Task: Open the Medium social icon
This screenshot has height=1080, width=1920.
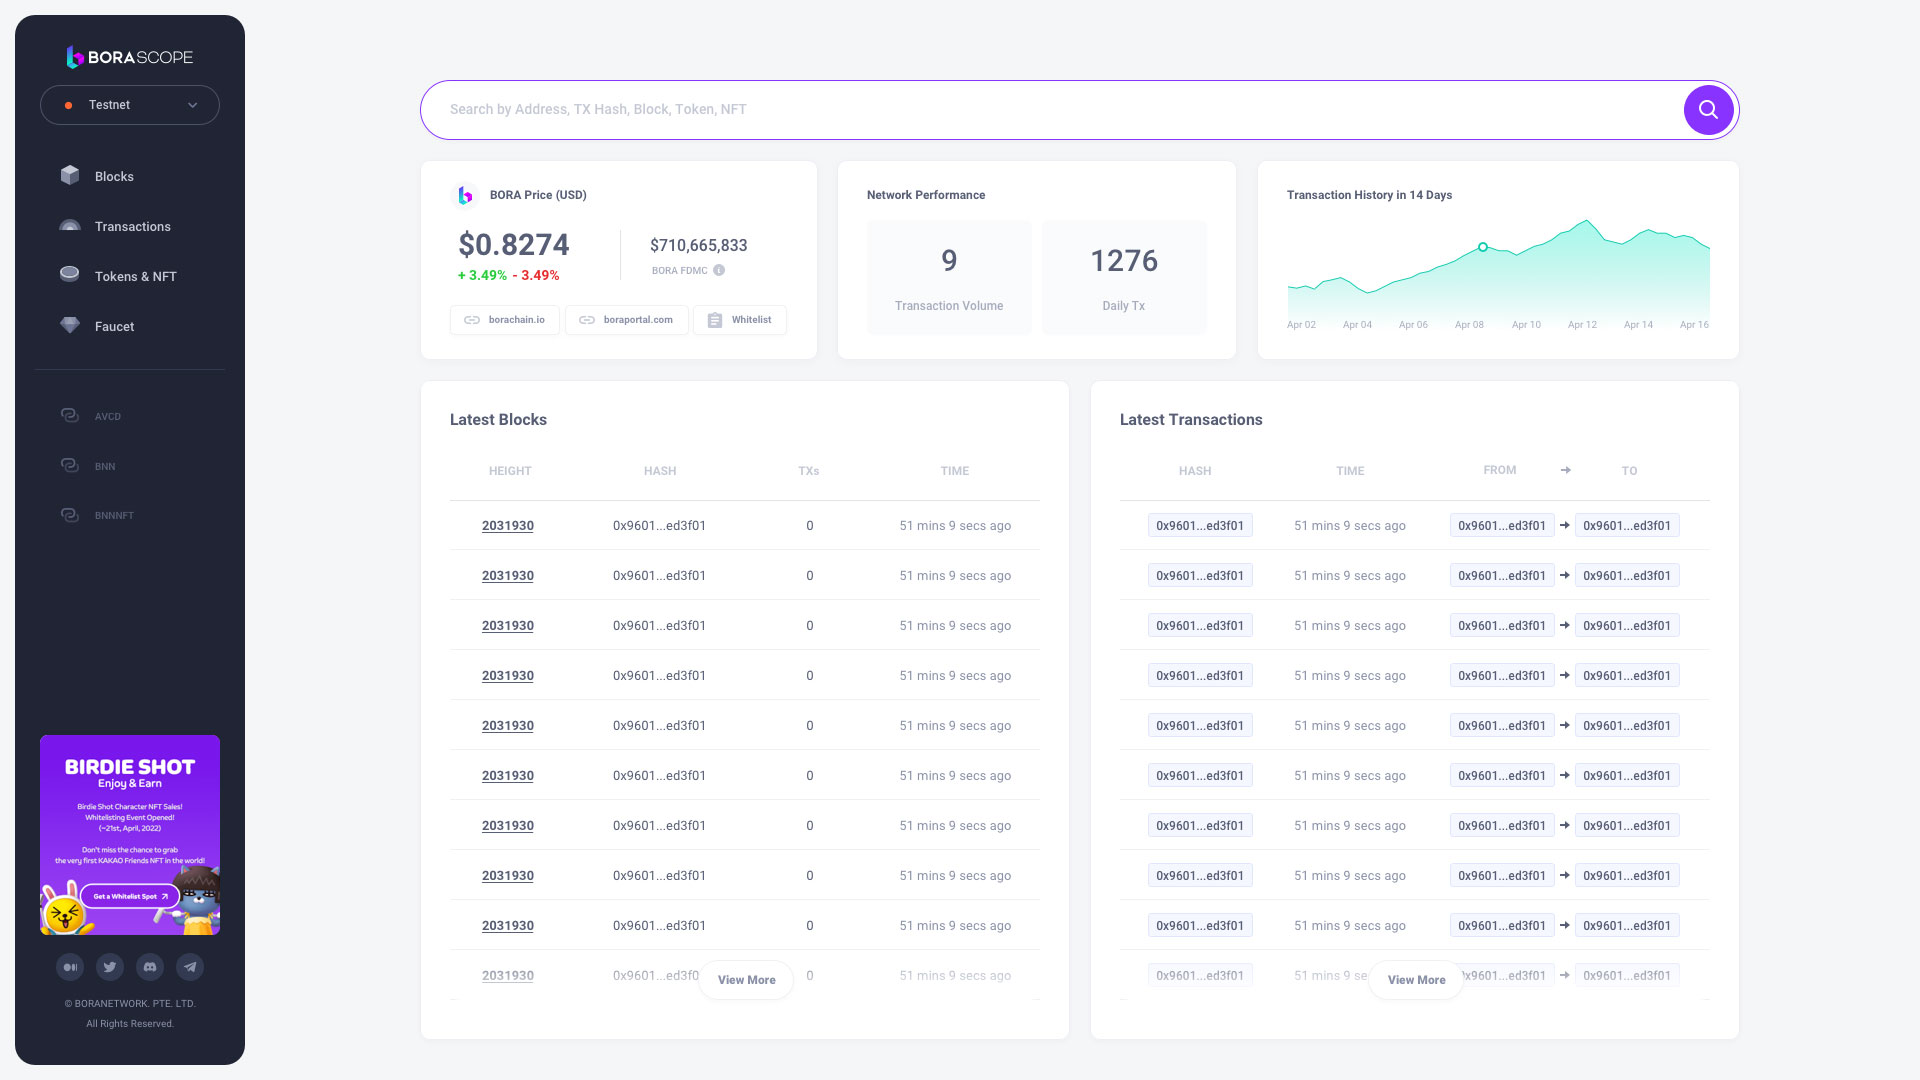Action: [70, 967]
